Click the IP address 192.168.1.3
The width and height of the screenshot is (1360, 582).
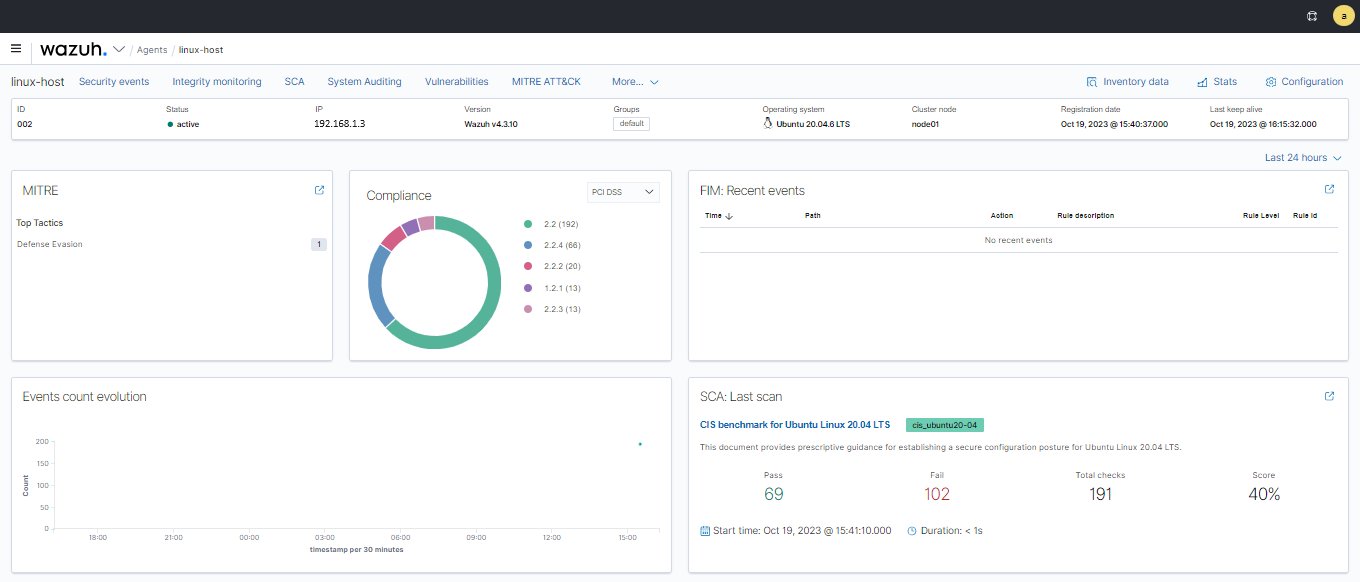[340, 125]
